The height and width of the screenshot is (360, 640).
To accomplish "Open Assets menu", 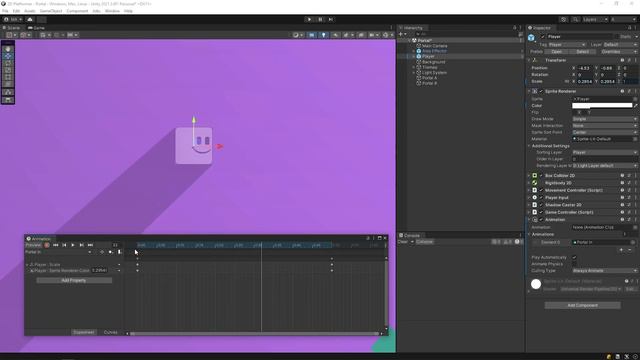I will tap(30, 11).
